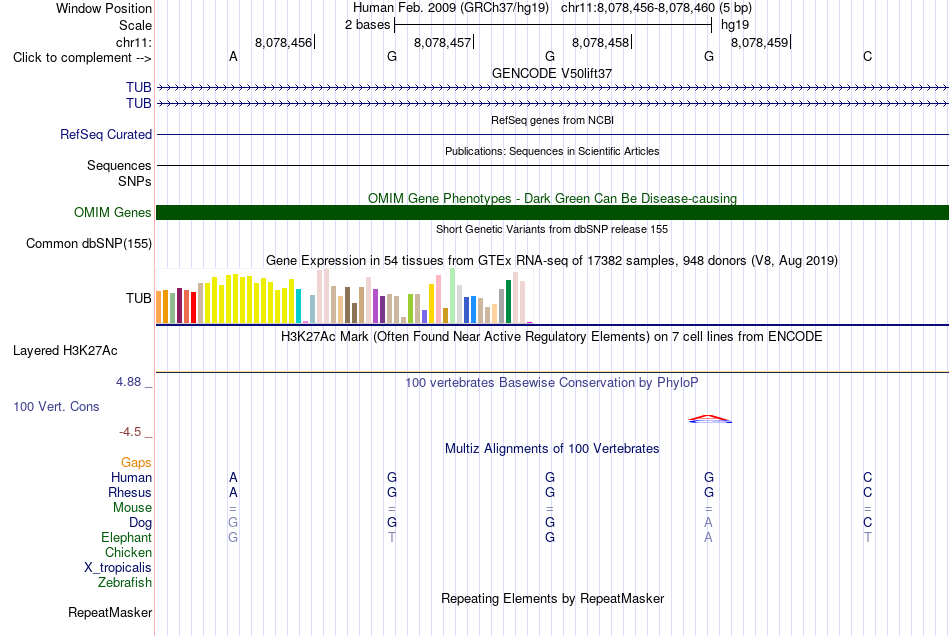Image resolution: width=950 pixels, height=636 pixels.
Task: Click base C in the Rhesus alignment row
Action: point(868,492)
